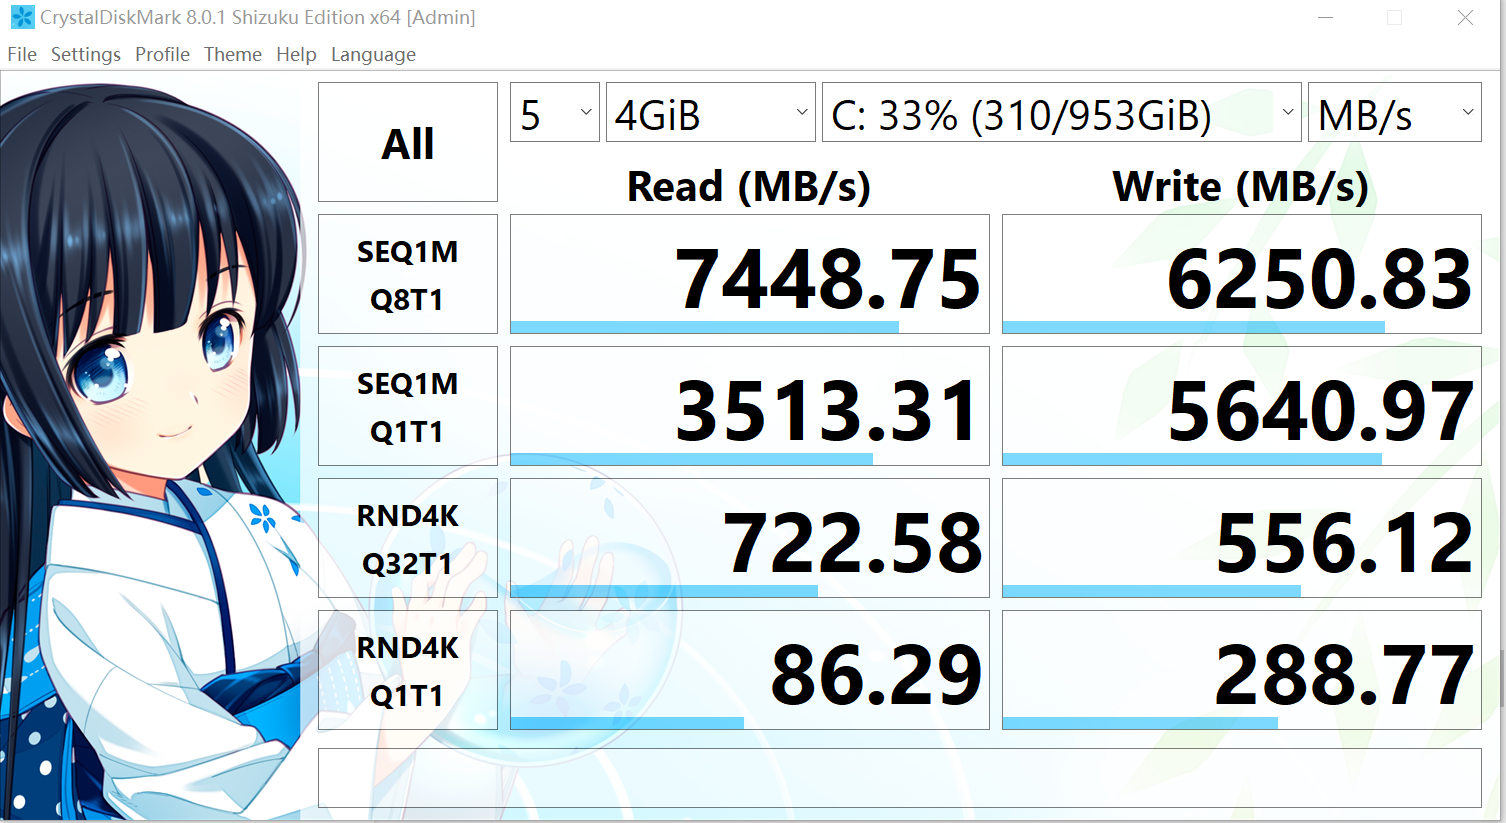Image resolution: width=1506 pixels, height=823 pixels.
Task: Click the comment field at the bottom
Action: coord(898,777)
